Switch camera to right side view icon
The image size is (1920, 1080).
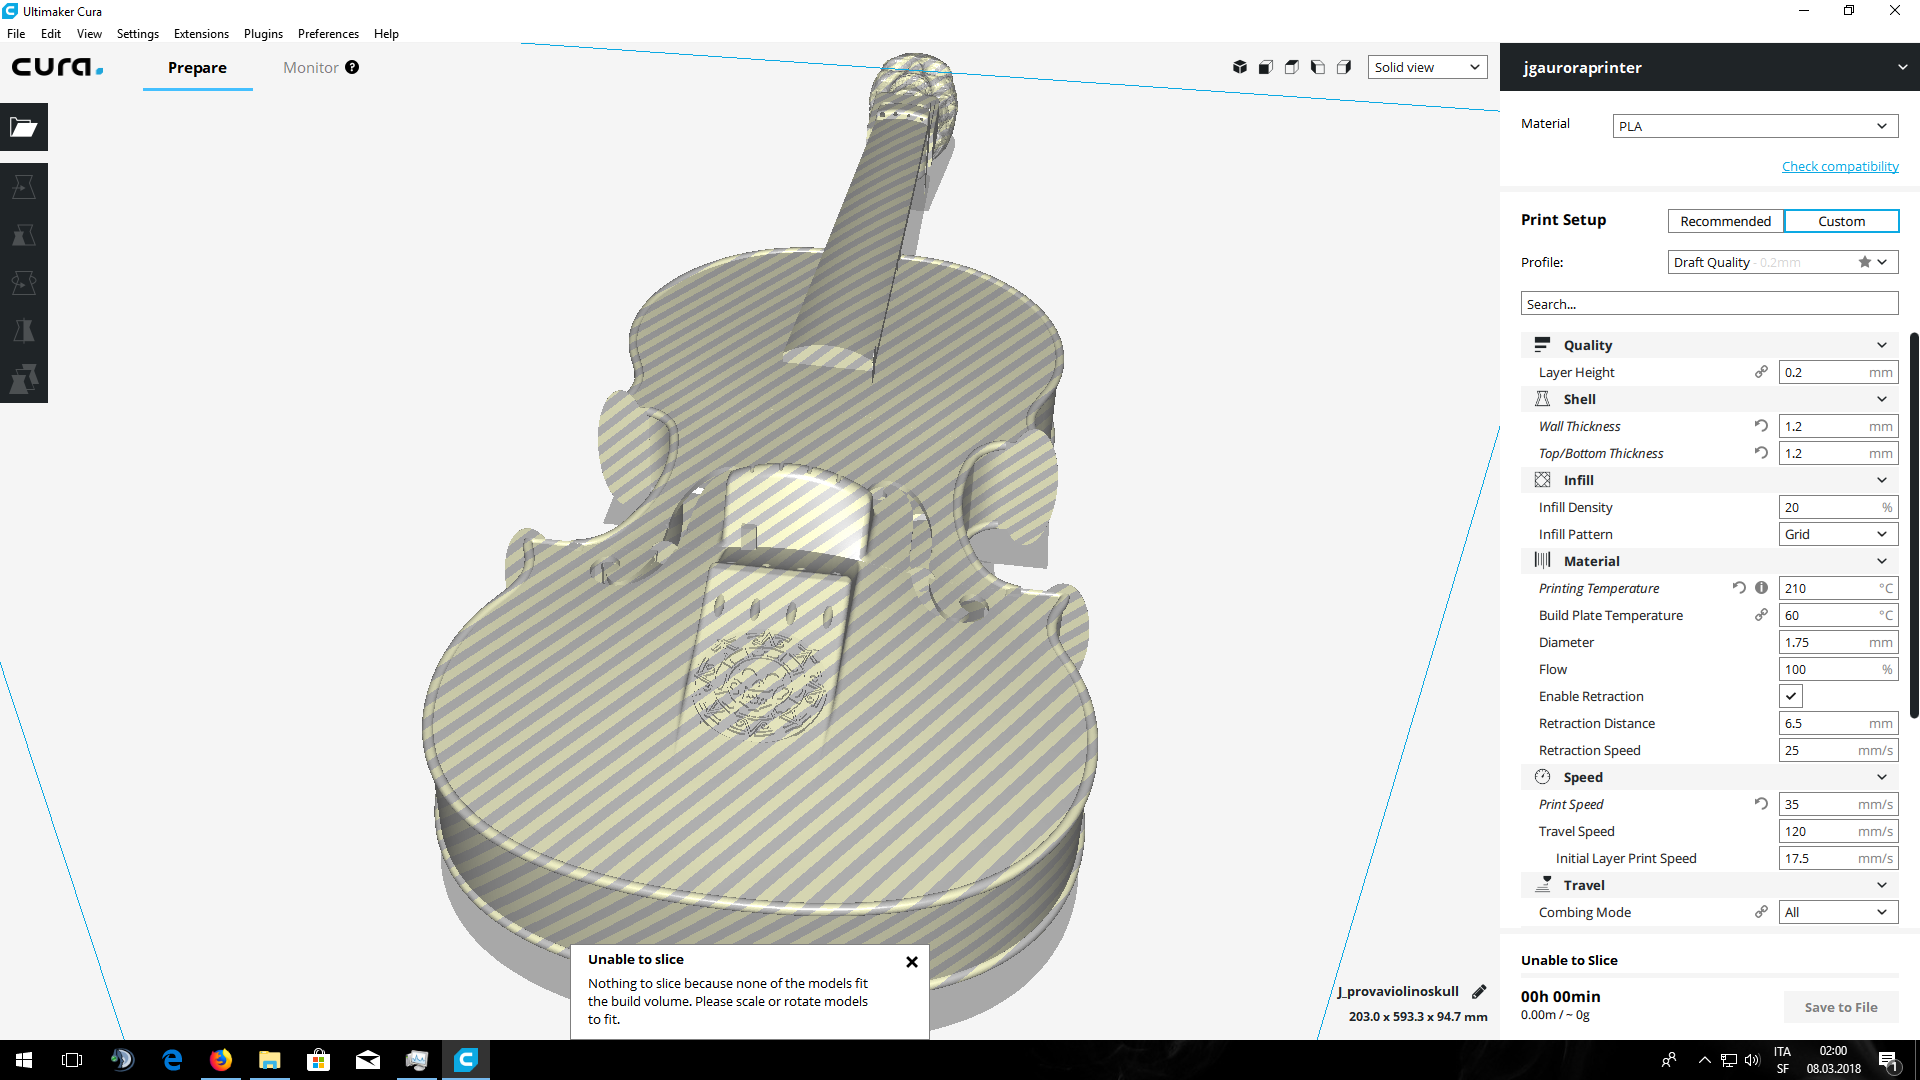1344,67
